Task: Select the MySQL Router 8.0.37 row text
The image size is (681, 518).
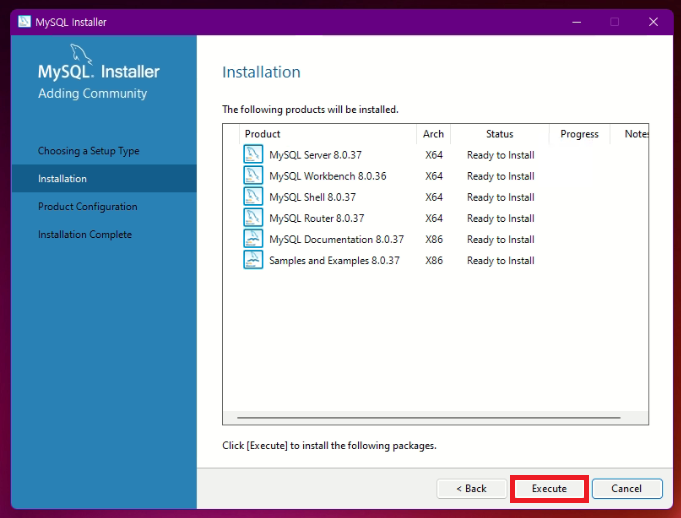Action: pos(317,218)
